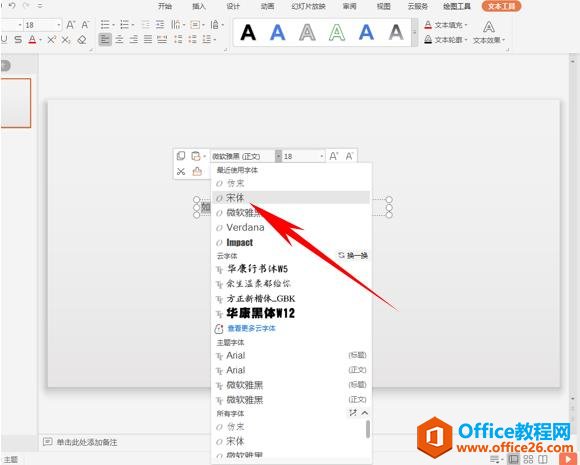Image resolution: width=580 pixels, height=465 pixels.
Task: Apply the numbered list icon in ribbon
Action: pyautogui.click(x=125, y=25)
